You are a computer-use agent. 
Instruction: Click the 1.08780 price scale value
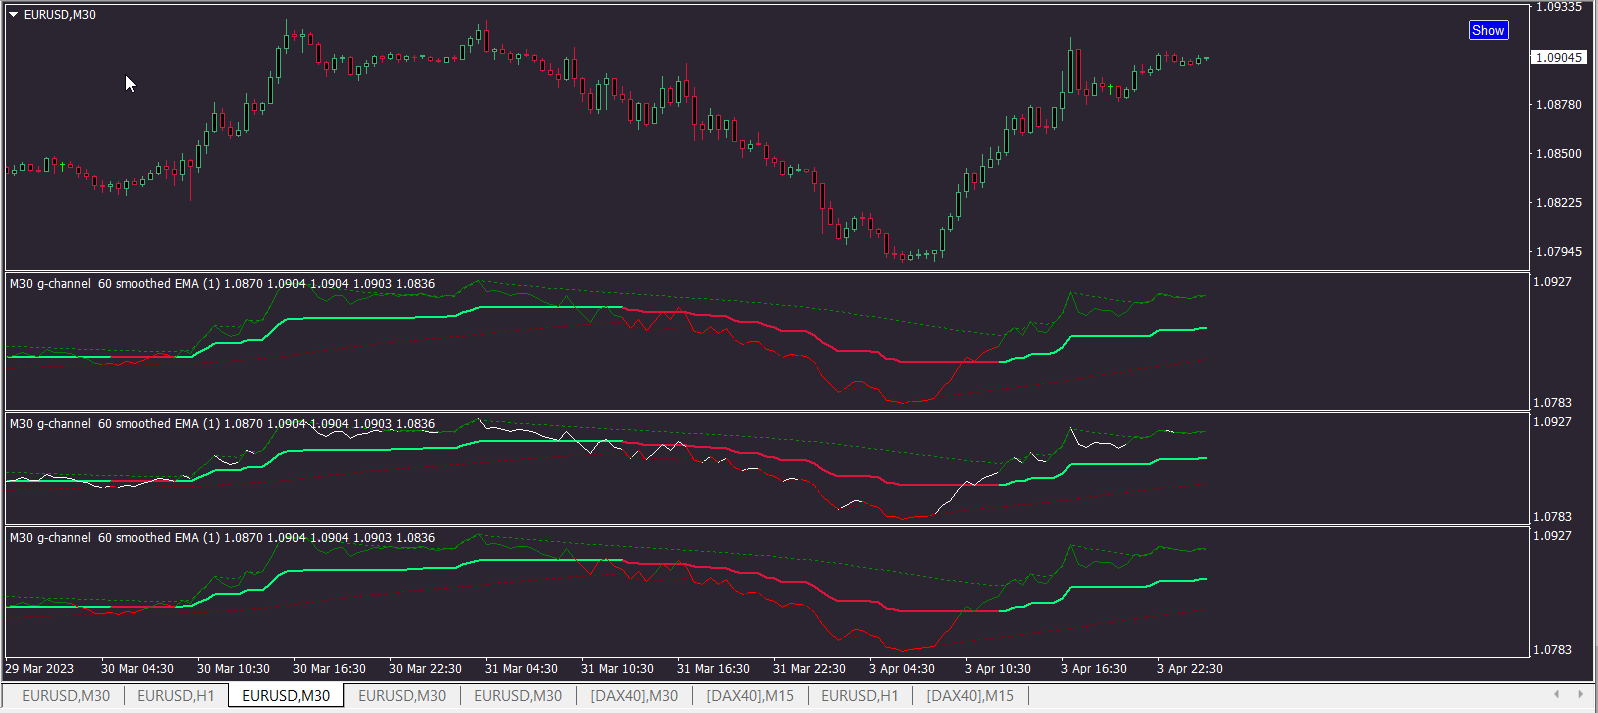point(1559,104)
